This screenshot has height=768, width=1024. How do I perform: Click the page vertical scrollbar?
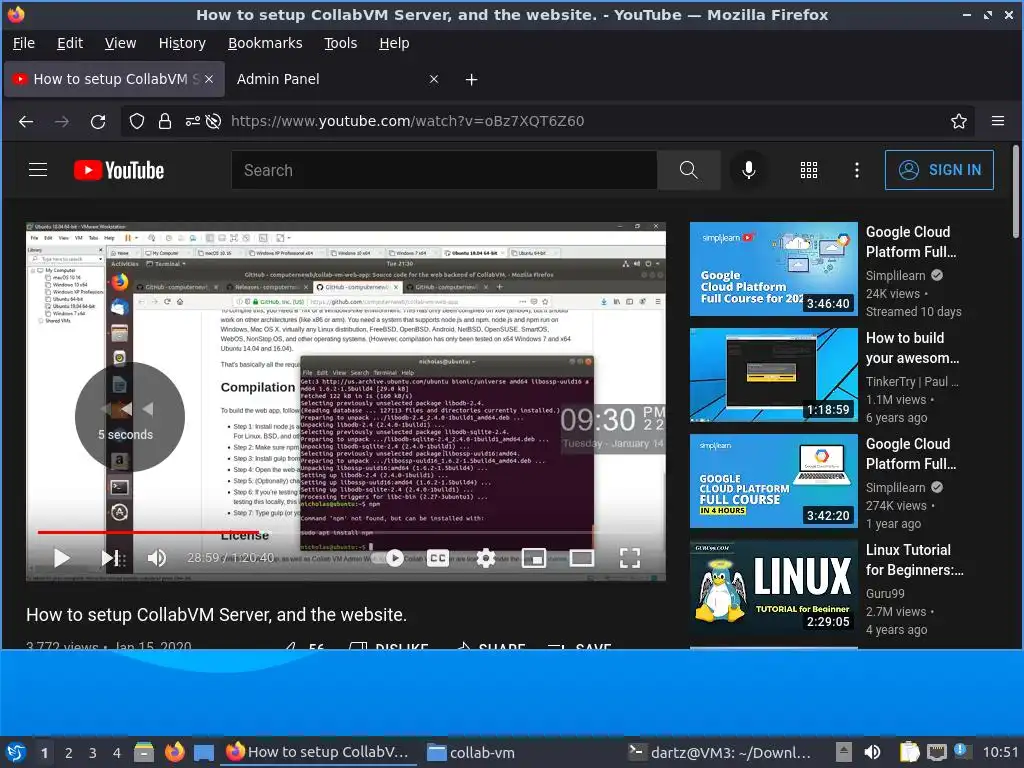[1016, 191]
